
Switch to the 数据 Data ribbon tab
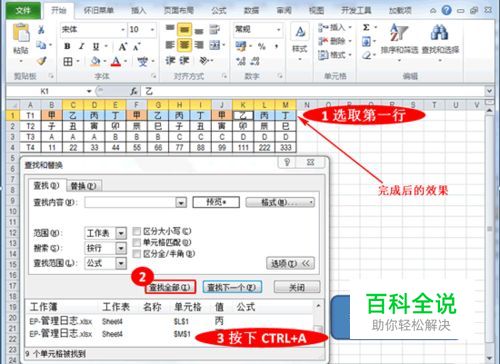coord(251,11)
